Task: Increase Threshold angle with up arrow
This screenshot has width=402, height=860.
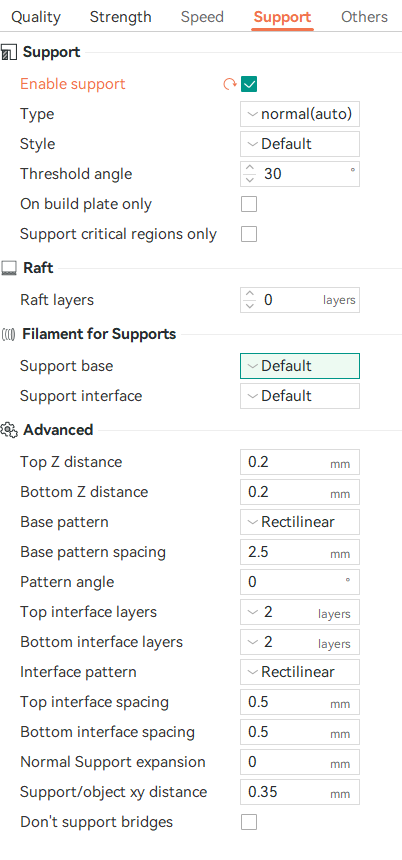Action: (x=250, y=168)
